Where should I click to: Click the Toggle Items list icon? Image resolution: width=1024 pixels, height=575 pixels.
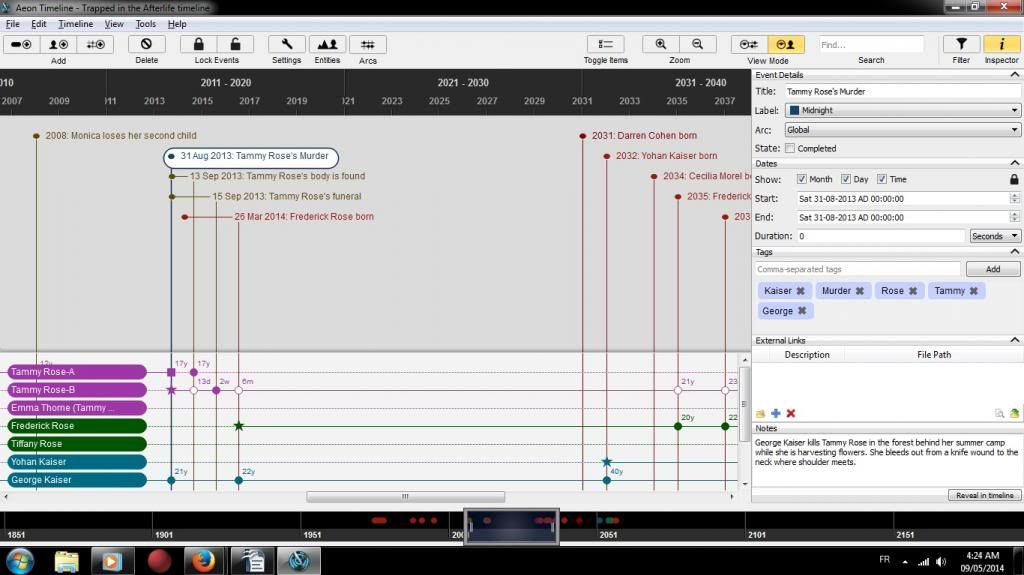[605, 45]
